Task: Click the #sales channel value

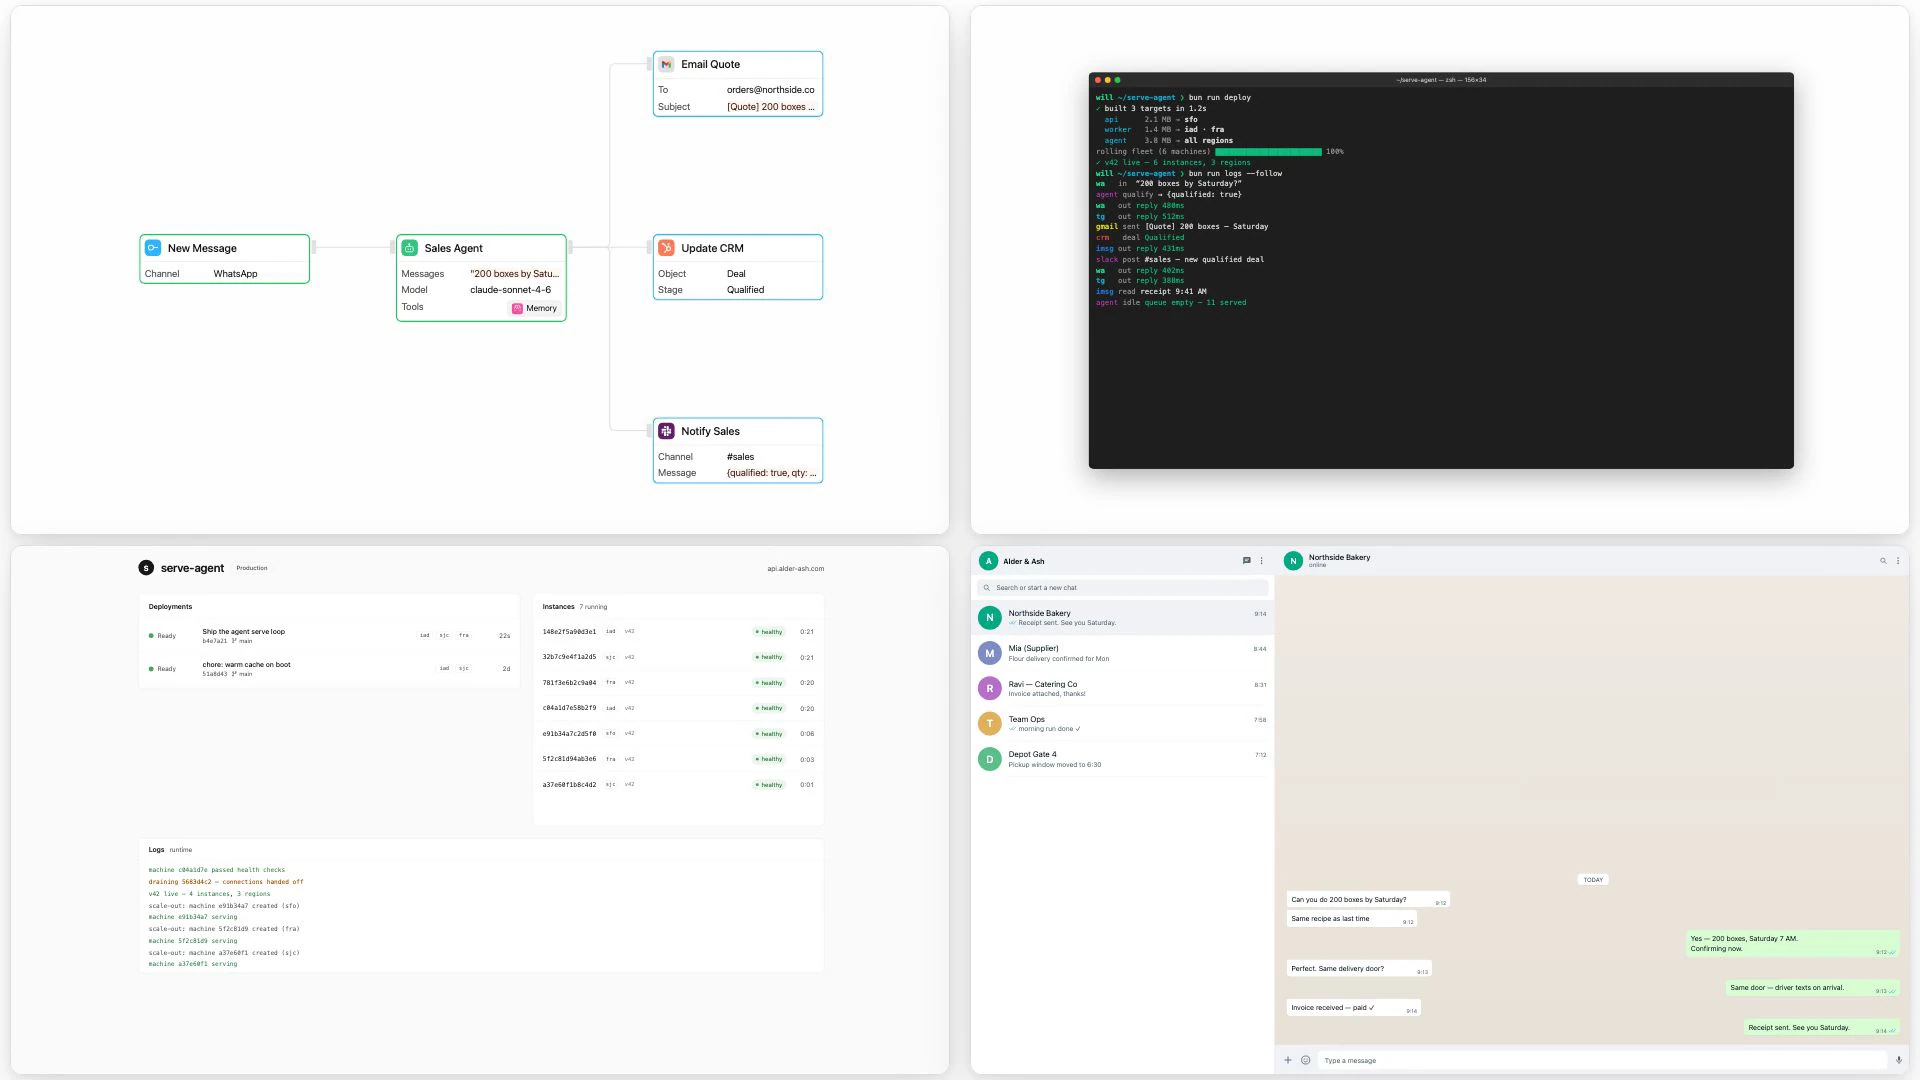Action: [x=740, y=457]
